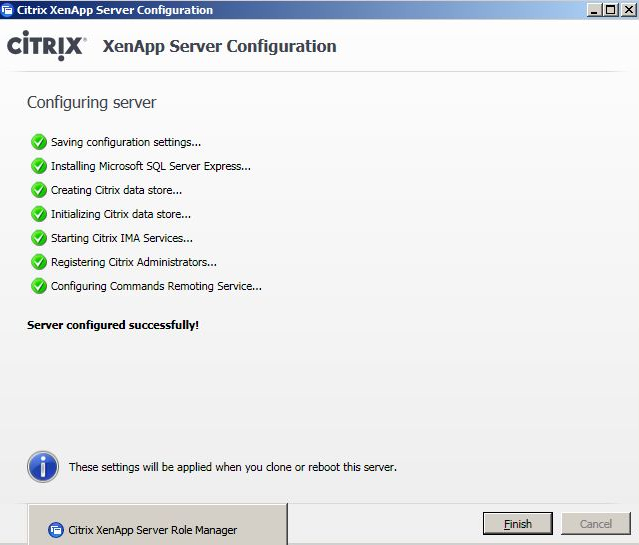This screenshot has height=545, width=639.
Task: Minimize the XenApp Server Configuration window
Action: [x=595, y=10]
